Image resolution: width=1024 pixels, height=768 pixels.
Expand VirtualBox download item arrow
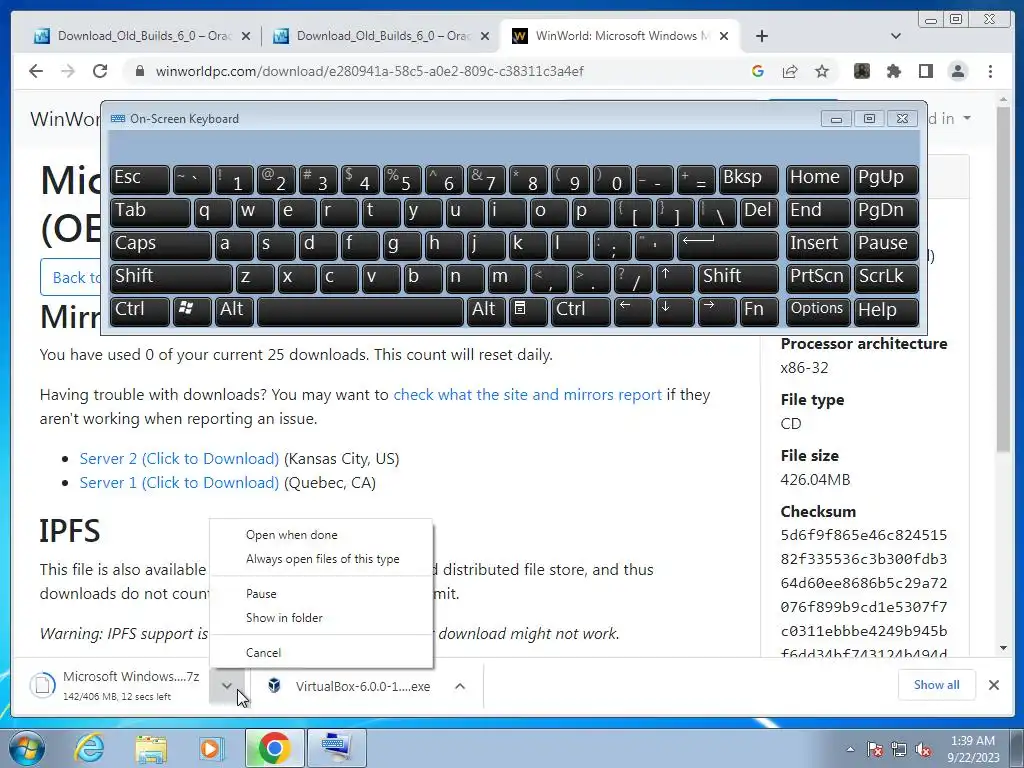point(460,686)
